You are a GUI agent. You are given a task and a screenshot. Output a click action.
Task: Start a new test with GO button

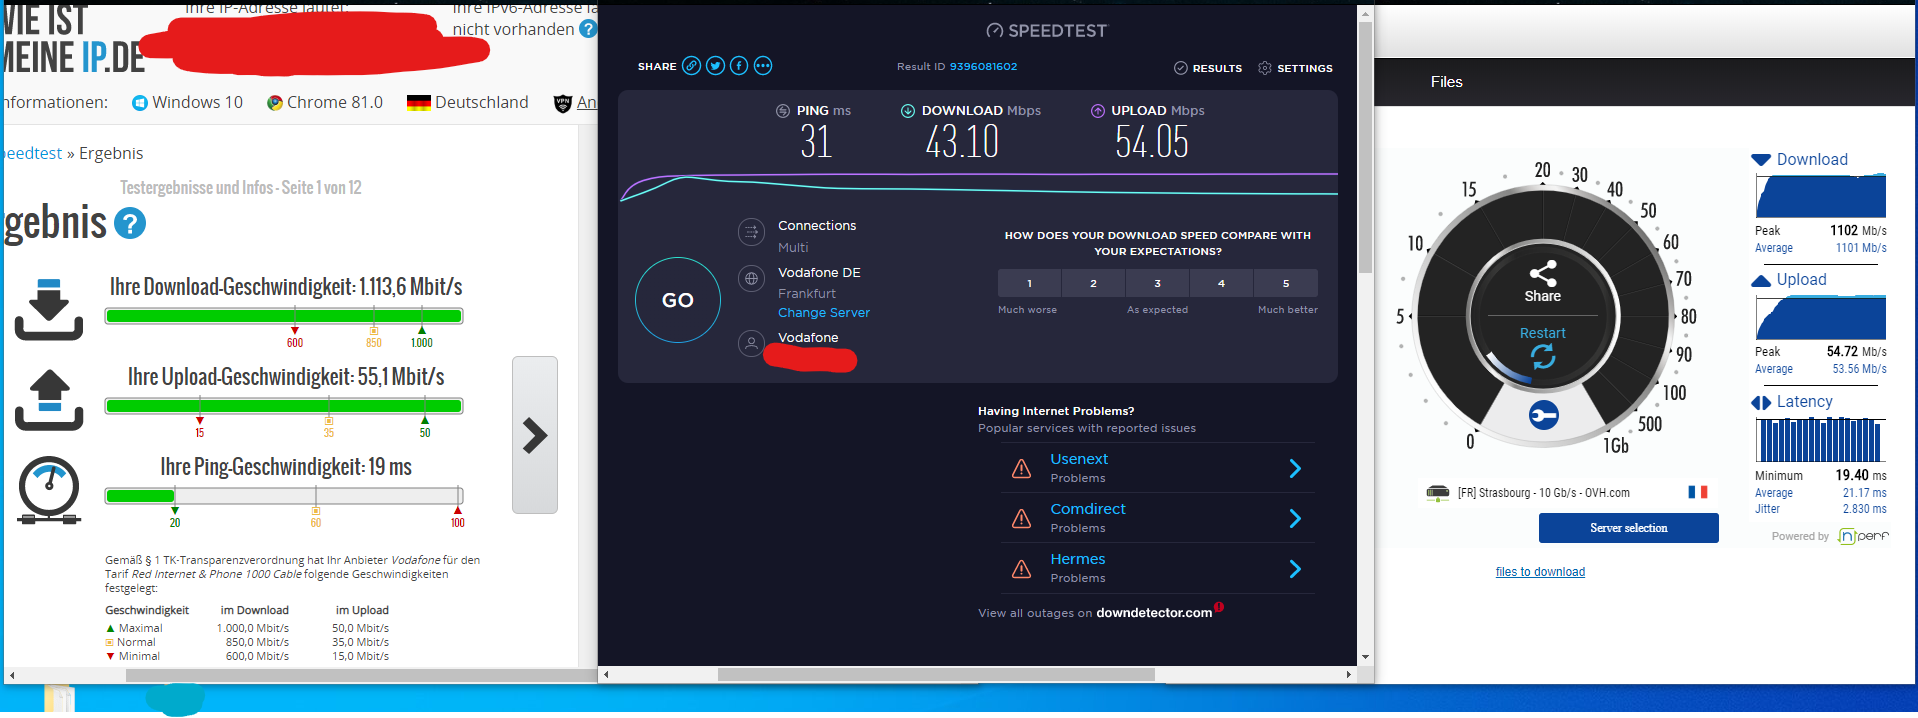678,300
